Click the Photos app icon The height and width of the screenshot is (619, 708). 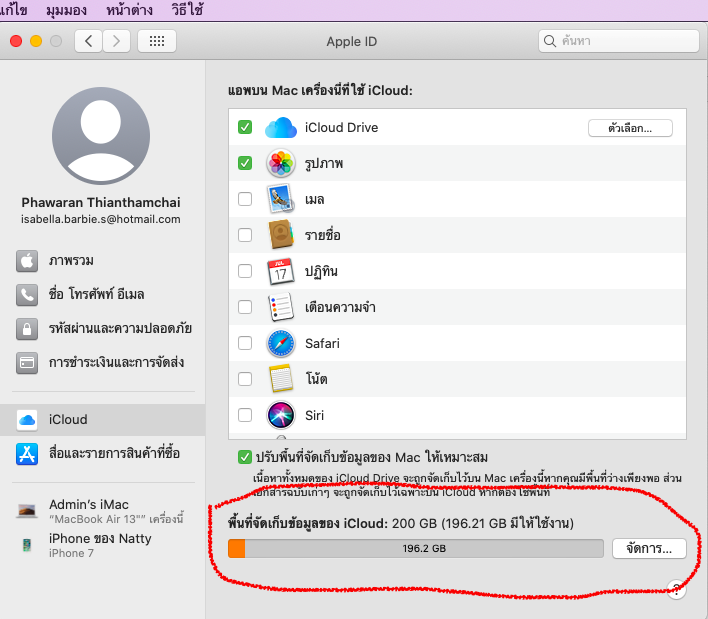[x=281, y=163]
